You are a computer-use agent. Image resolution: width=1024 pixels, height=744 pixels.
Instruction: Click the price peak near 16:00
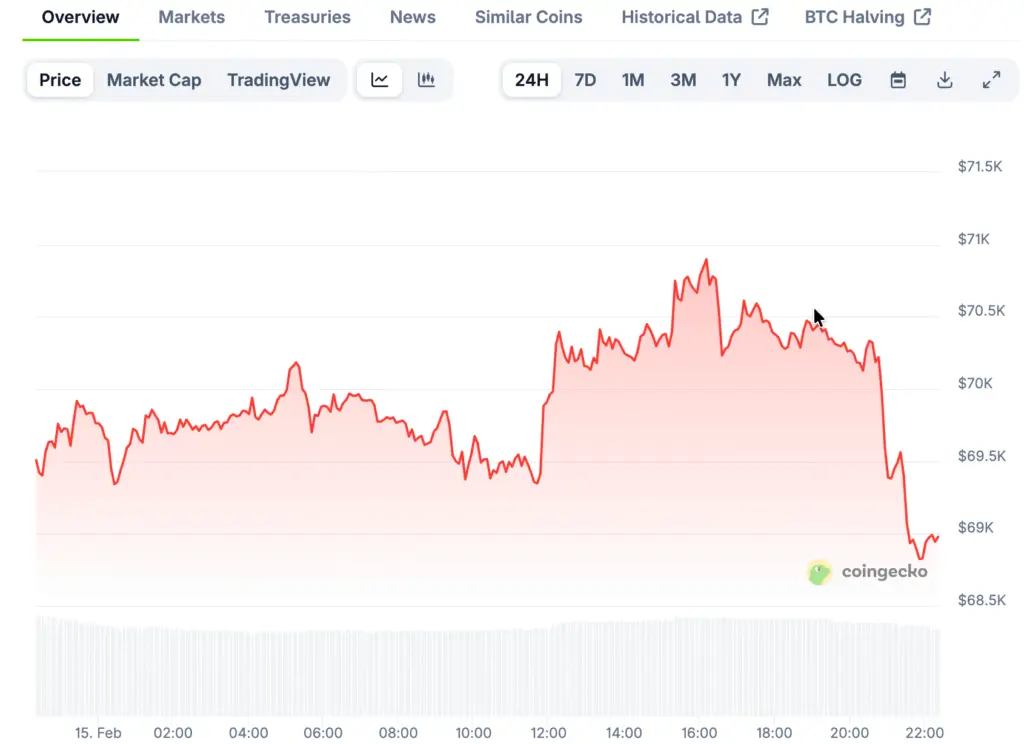[706, 260]
